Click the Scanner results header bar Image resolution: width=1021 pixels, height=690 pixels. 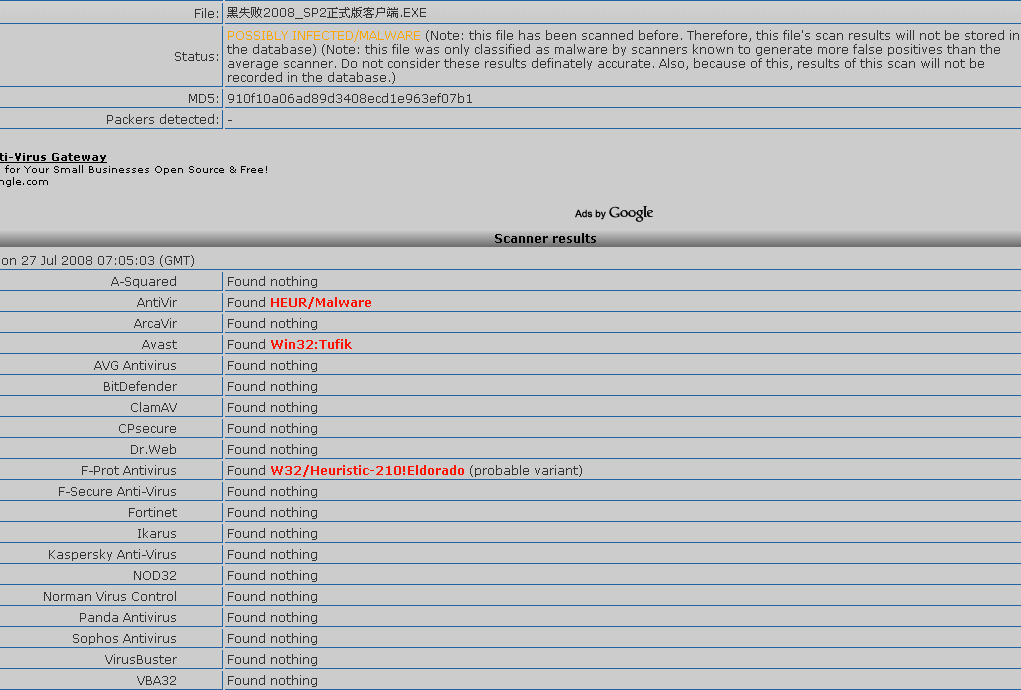click(545, 239)
